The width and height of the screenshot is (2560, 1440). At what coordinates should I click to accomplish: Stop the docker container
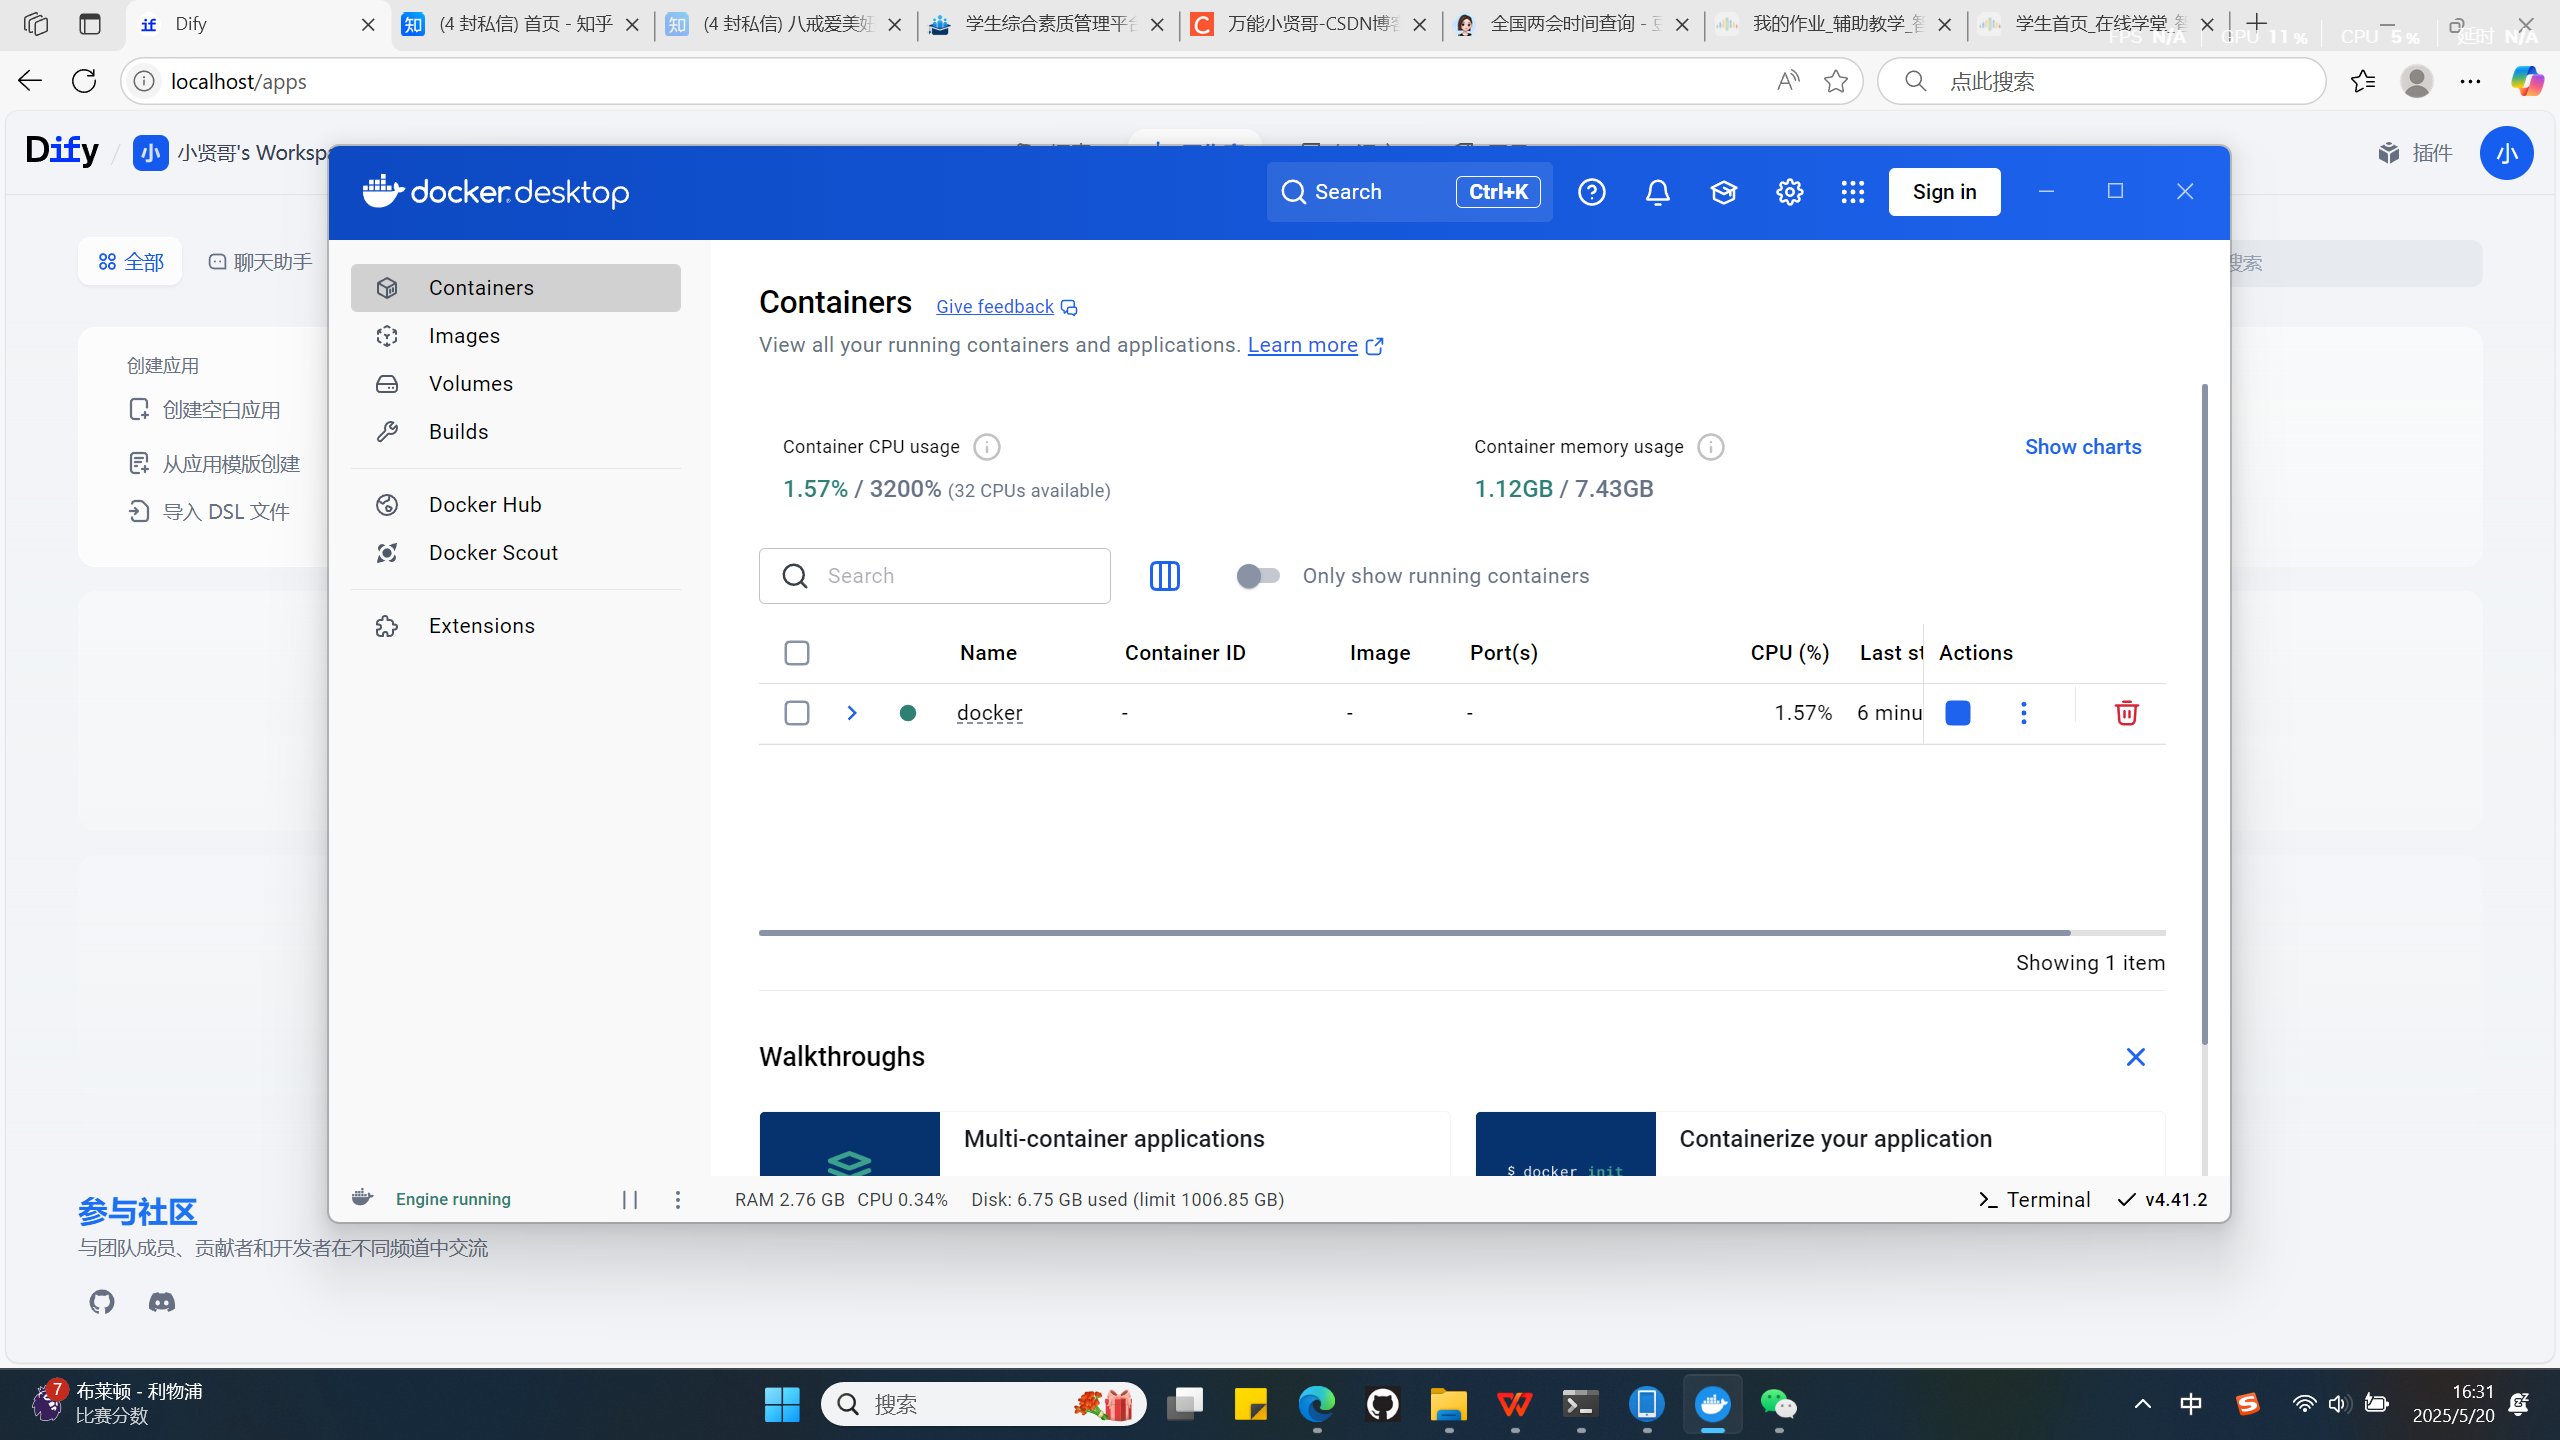pos(1957,713)
